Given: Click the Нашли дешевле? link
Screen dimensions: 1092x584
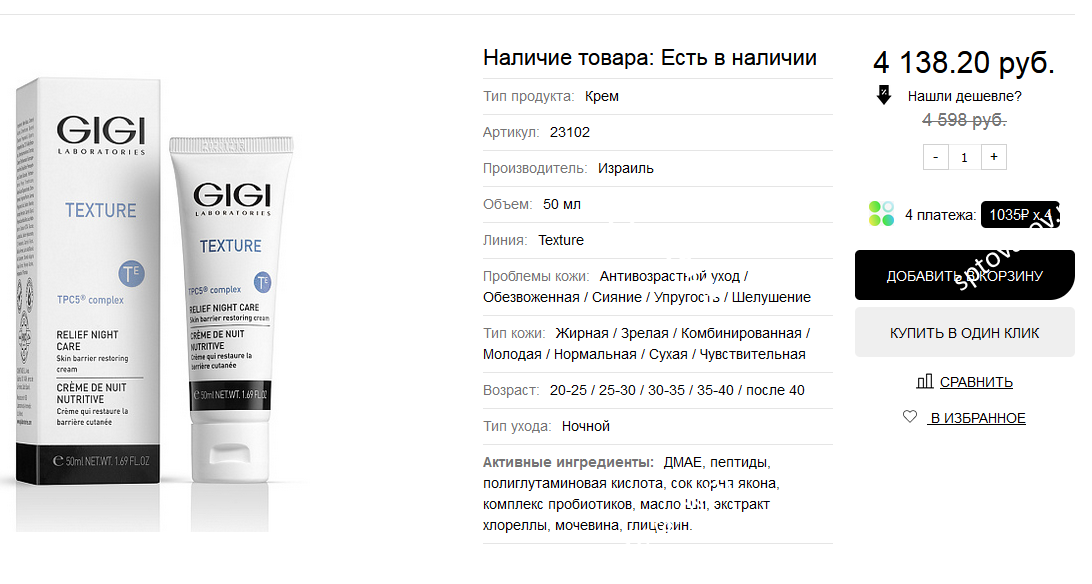Looking at the screenshot, I should (964, 96).
